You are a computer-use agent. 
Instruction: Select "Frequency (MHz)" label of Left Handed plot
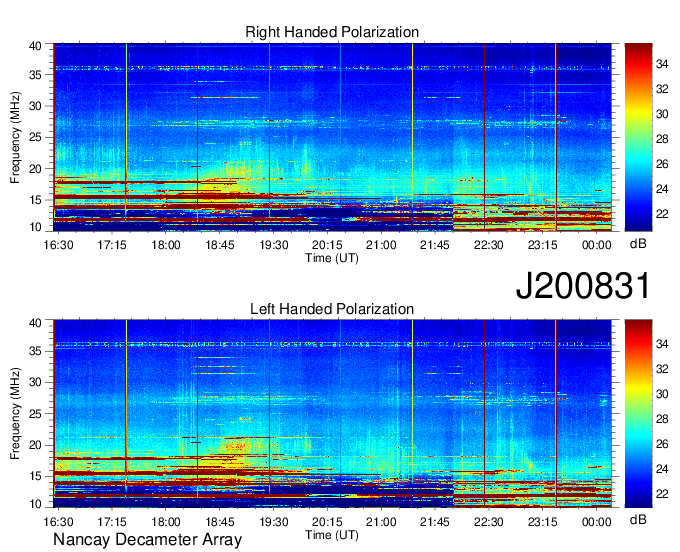click(15, 414)
